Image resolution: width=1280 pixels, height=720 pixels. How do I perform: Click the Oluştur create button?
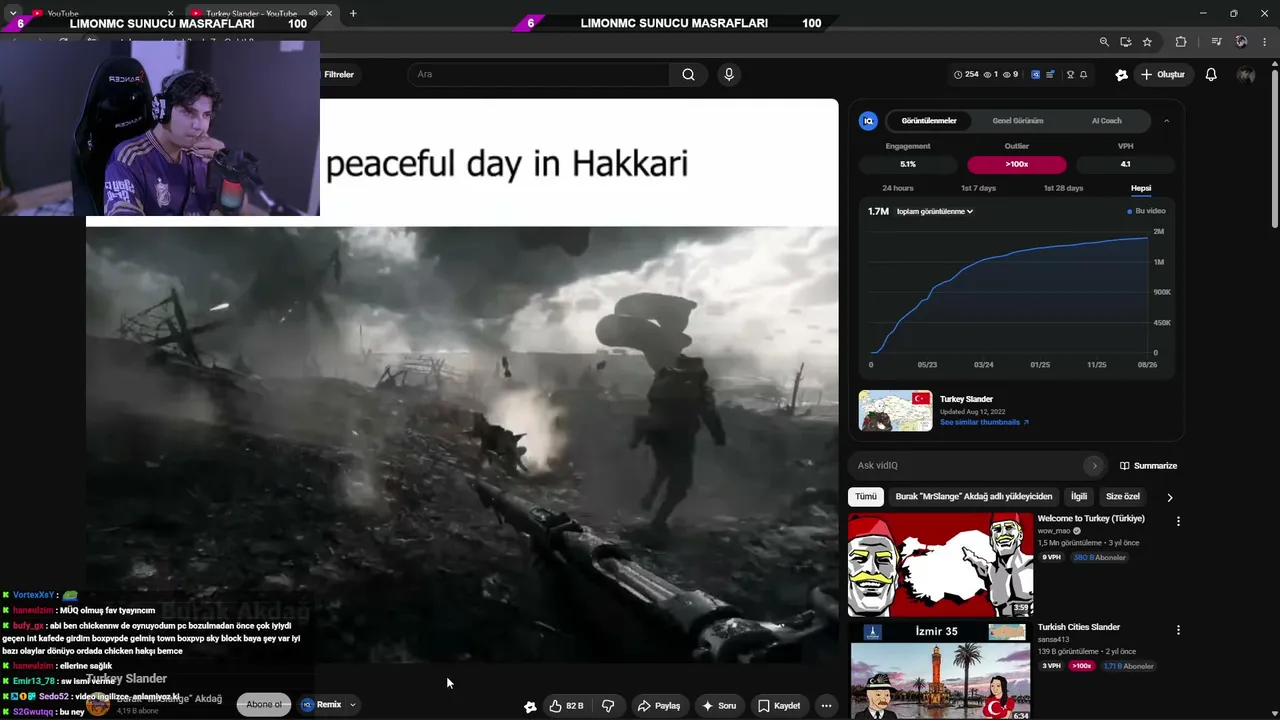1162,74
